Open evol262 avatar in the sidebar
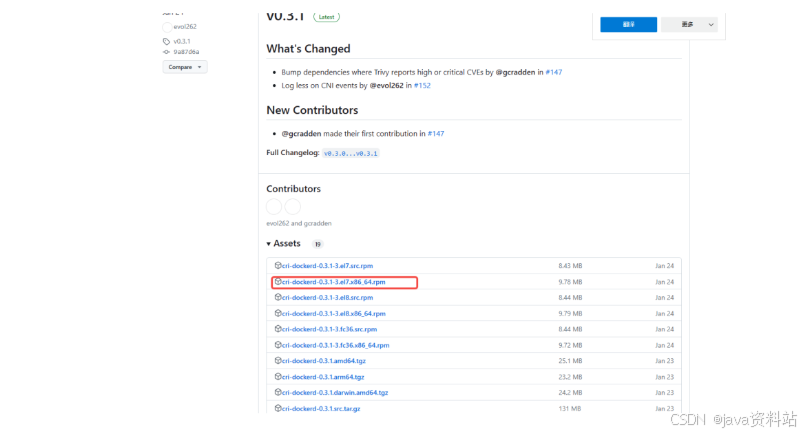Viewport: 811px width, 435px height. 167,27
